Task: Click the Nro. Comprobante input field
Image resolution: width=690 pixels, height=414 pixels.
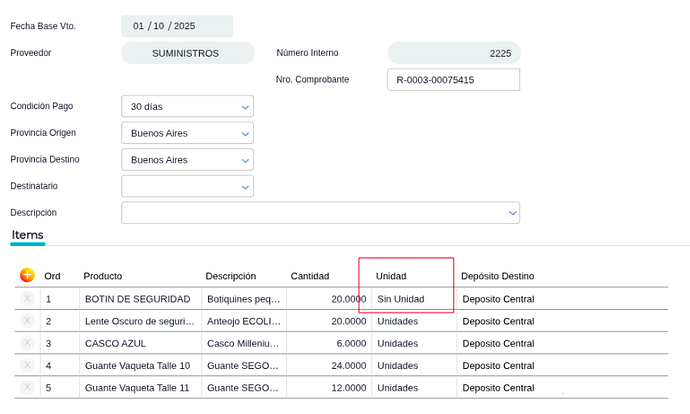Action: tap(453, 80)
